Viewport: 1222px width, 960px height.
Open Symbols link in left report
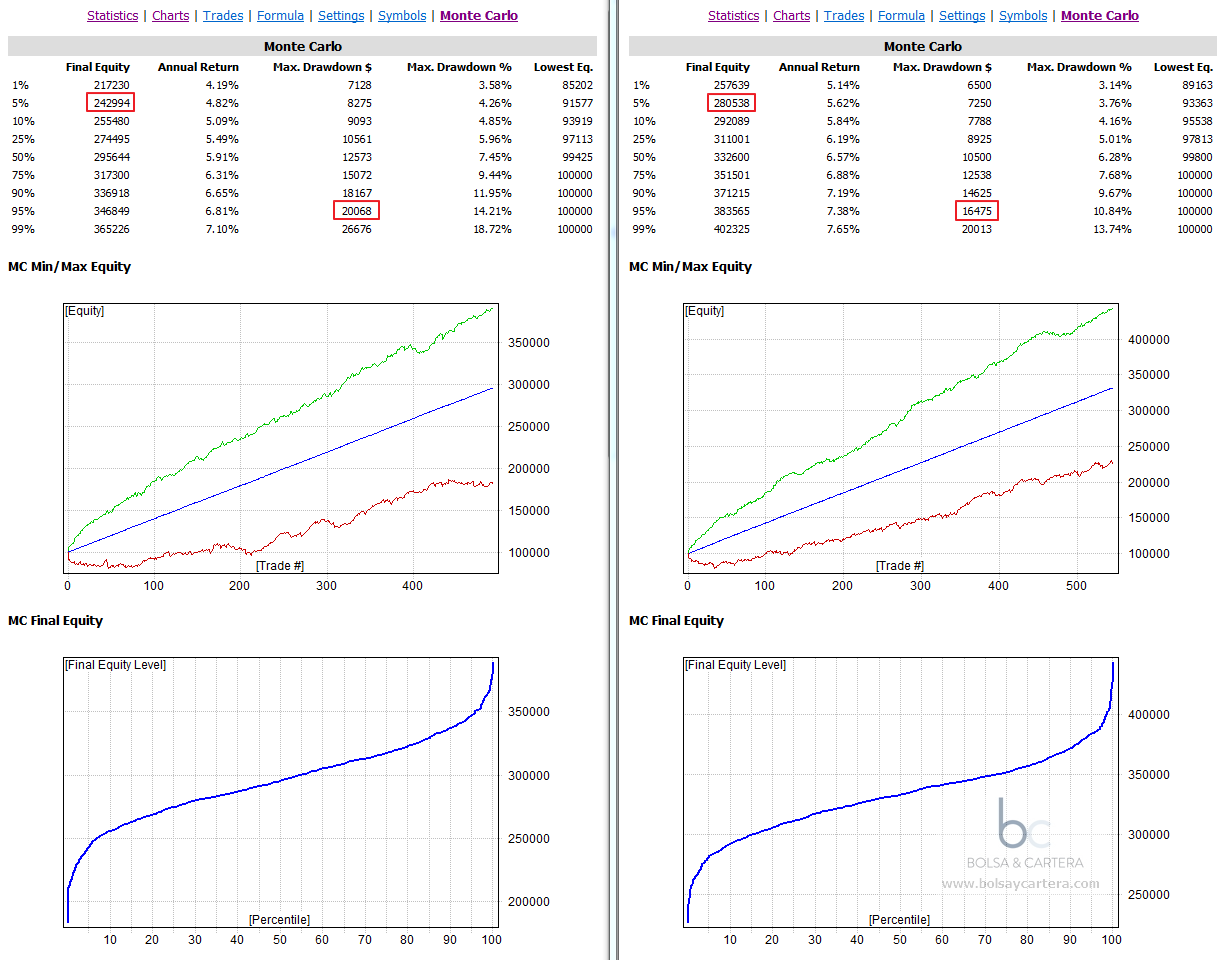pos(402,16)
